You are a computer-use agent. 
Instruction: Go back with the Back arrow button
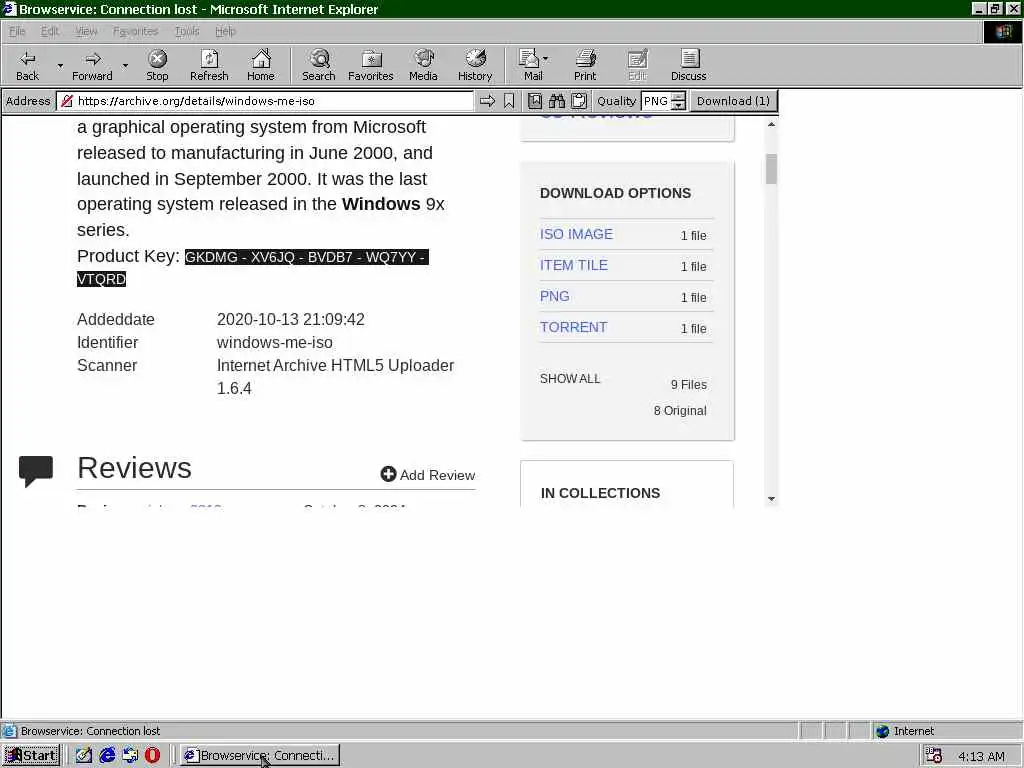tap(27, 65)
